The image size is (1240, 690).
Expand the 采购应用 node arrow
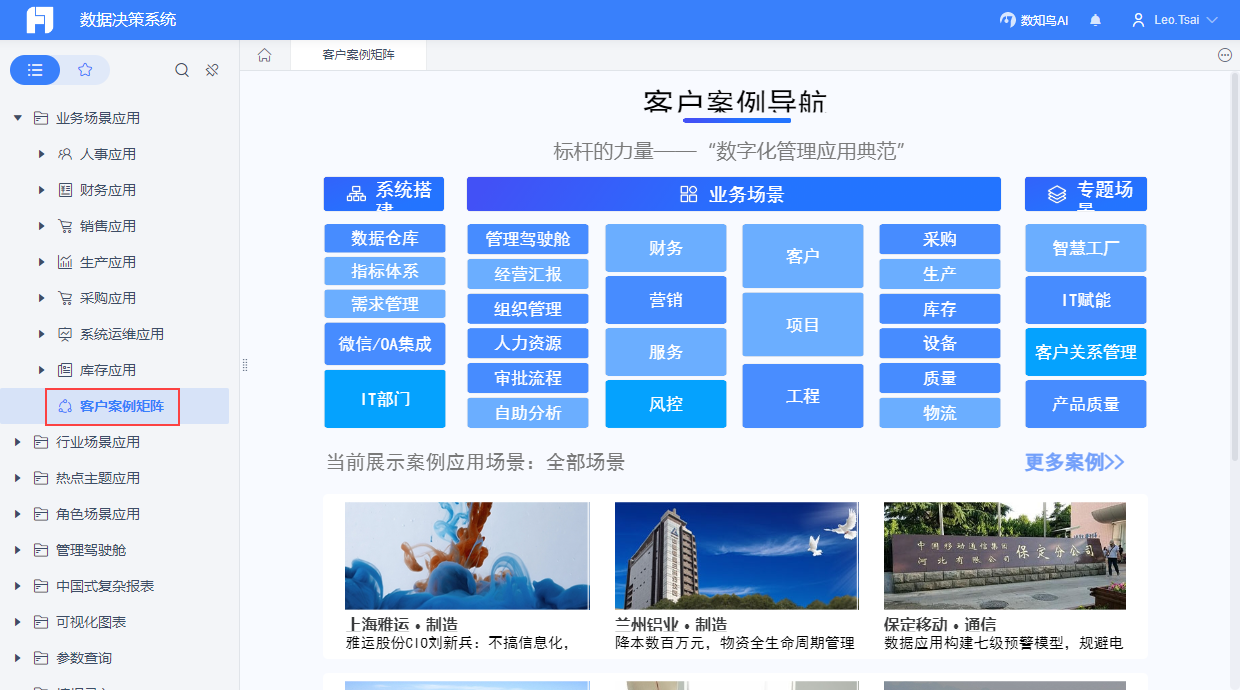tap(41, 298)
